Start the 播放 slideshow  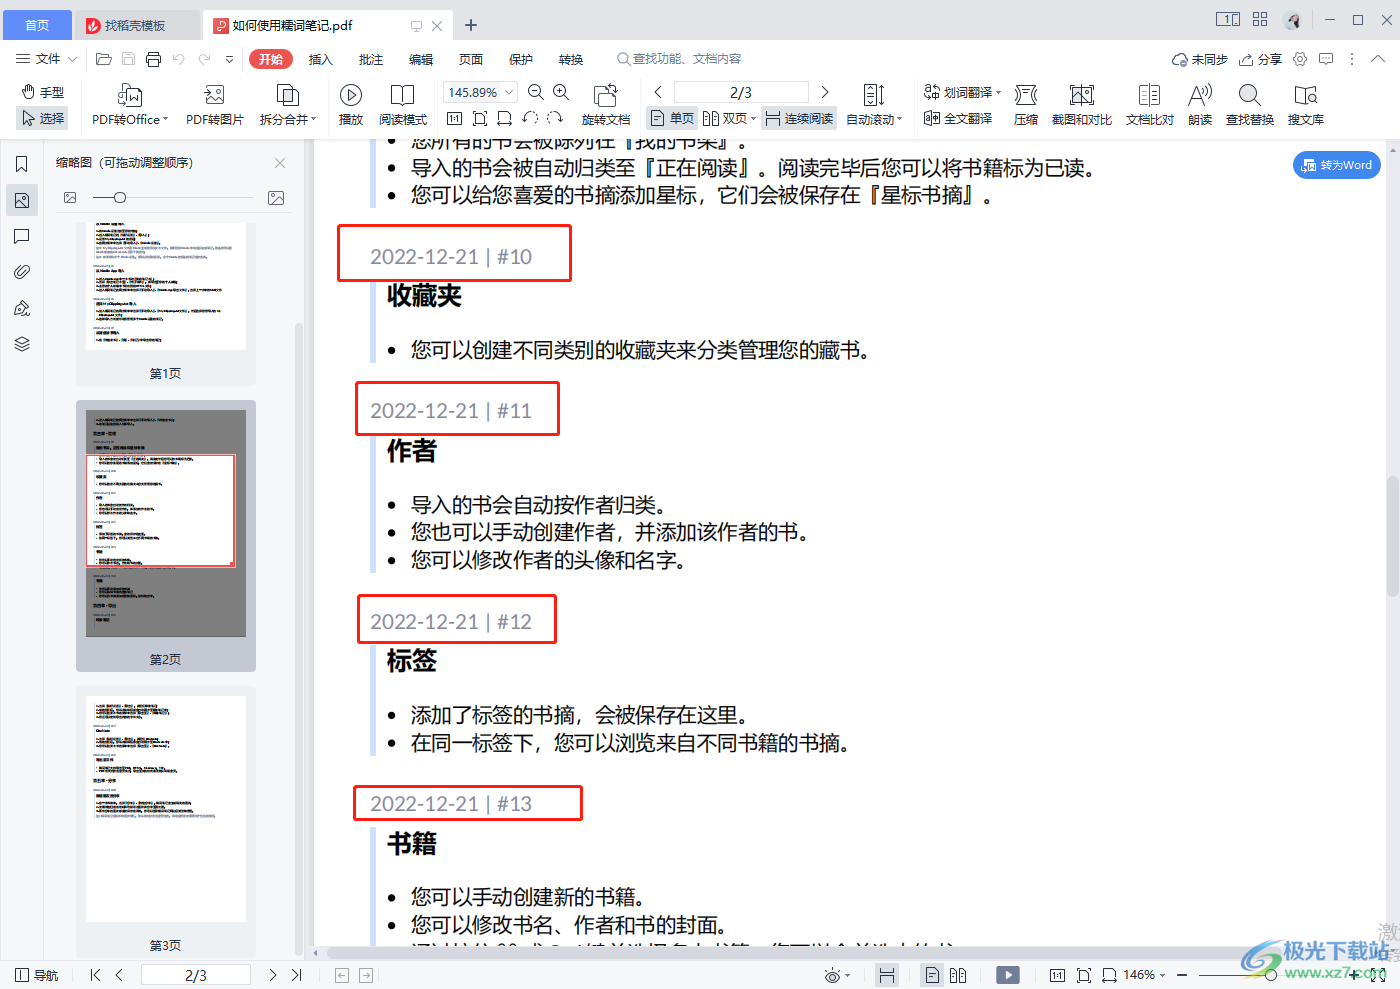tap(351, 105)
